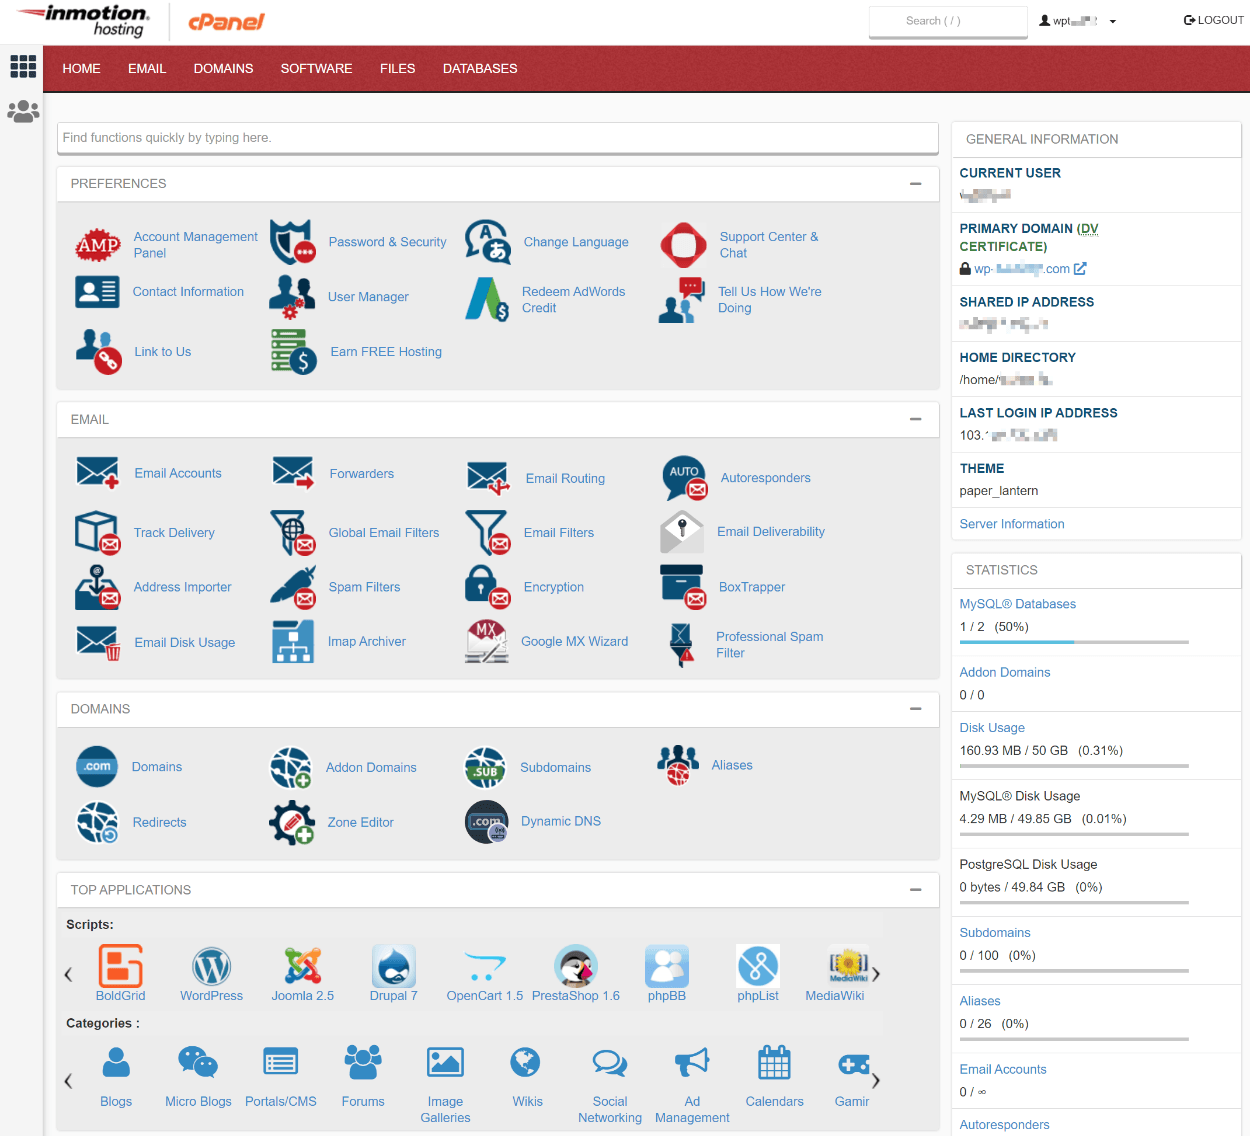Show previous scripts with left arrow
The height and width of the screenshot is (1136, 1250).
tap(68, 974)
